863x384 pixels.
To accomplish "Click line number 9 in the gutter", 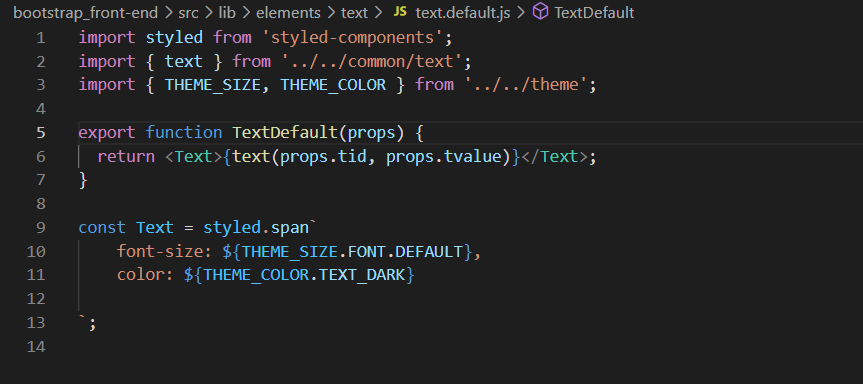I will pyautogui.click(x=40, y=228).
